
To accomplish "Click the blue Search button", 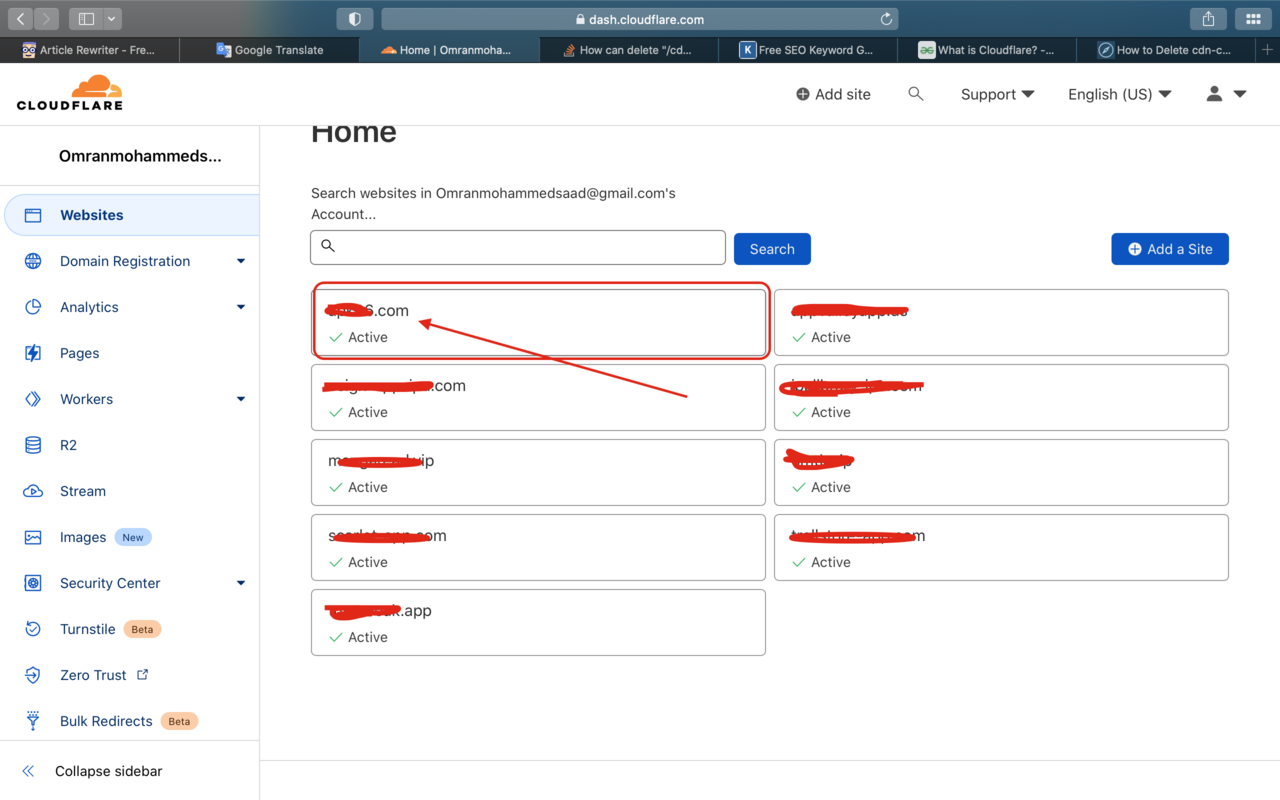I will coord(772,249).
